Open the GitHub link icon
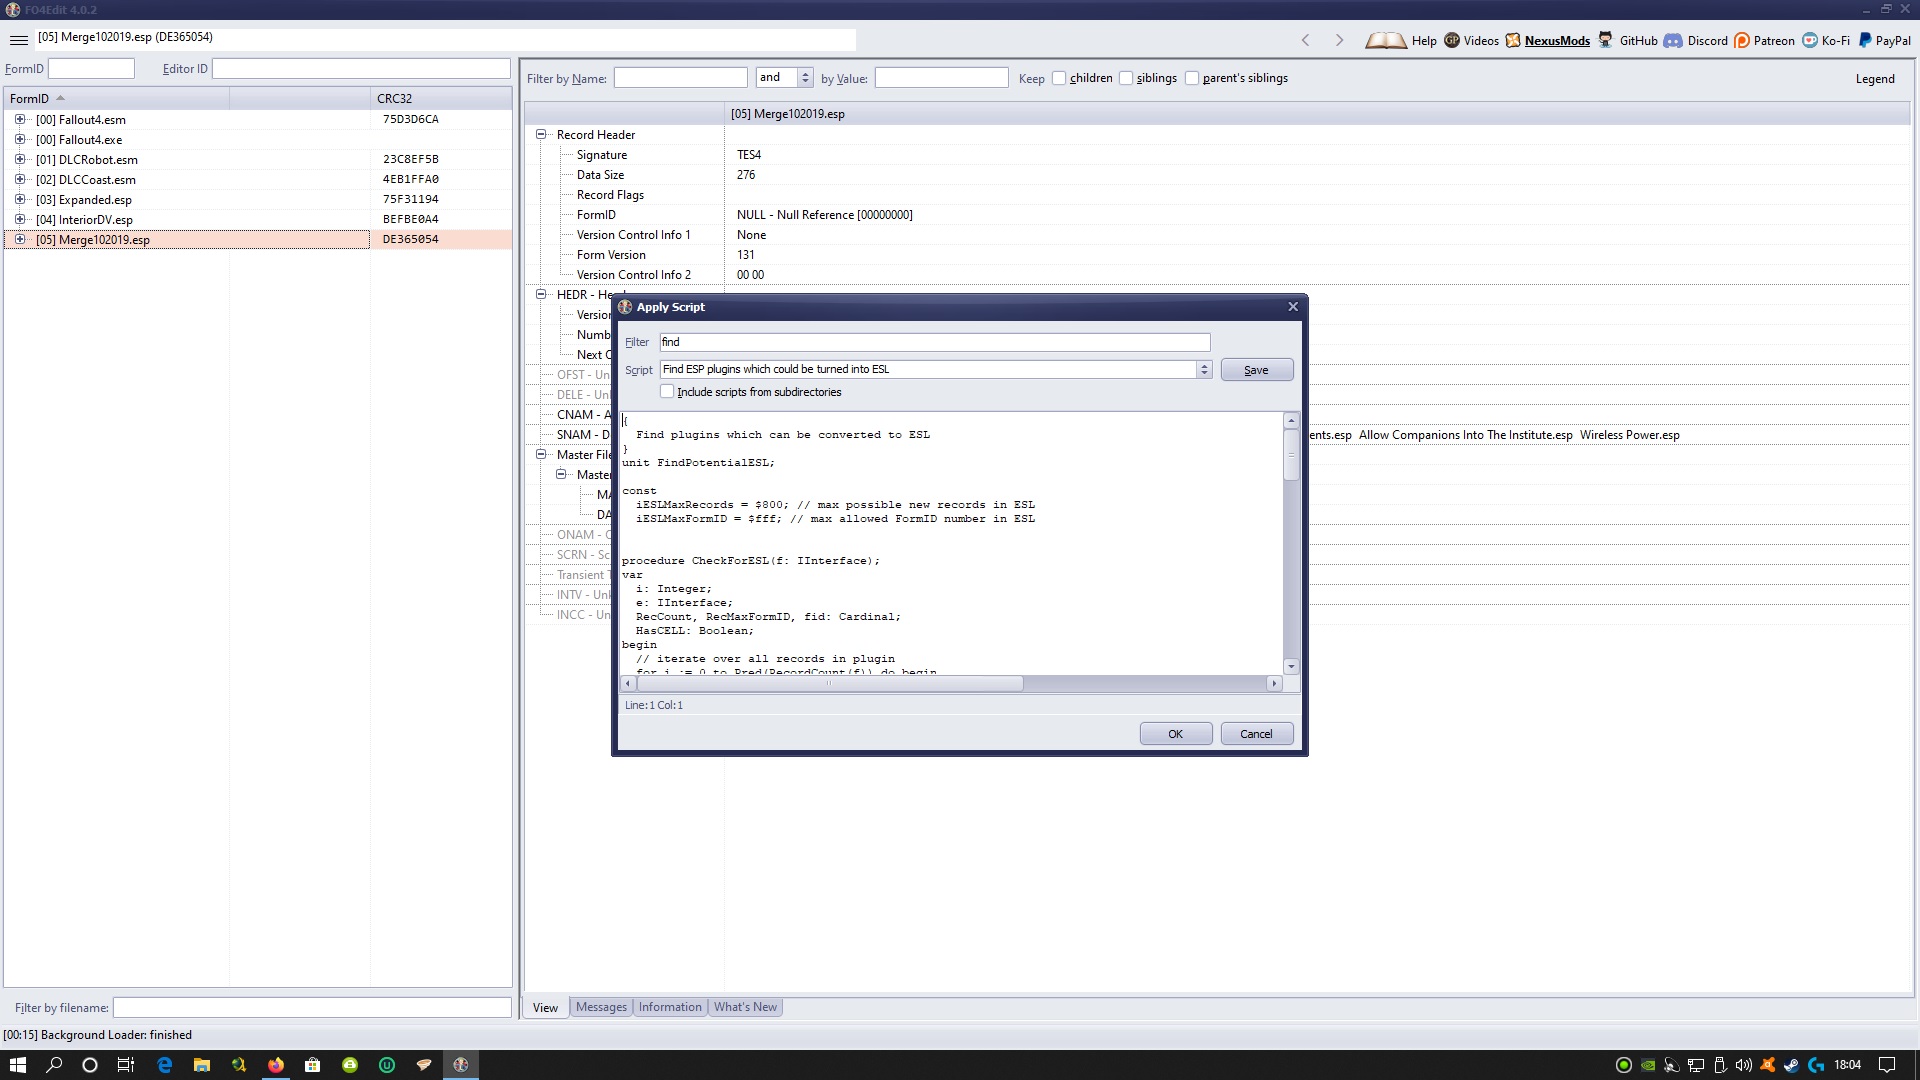Viewport: 1920px width, 1080px height. pos(1605,40)
